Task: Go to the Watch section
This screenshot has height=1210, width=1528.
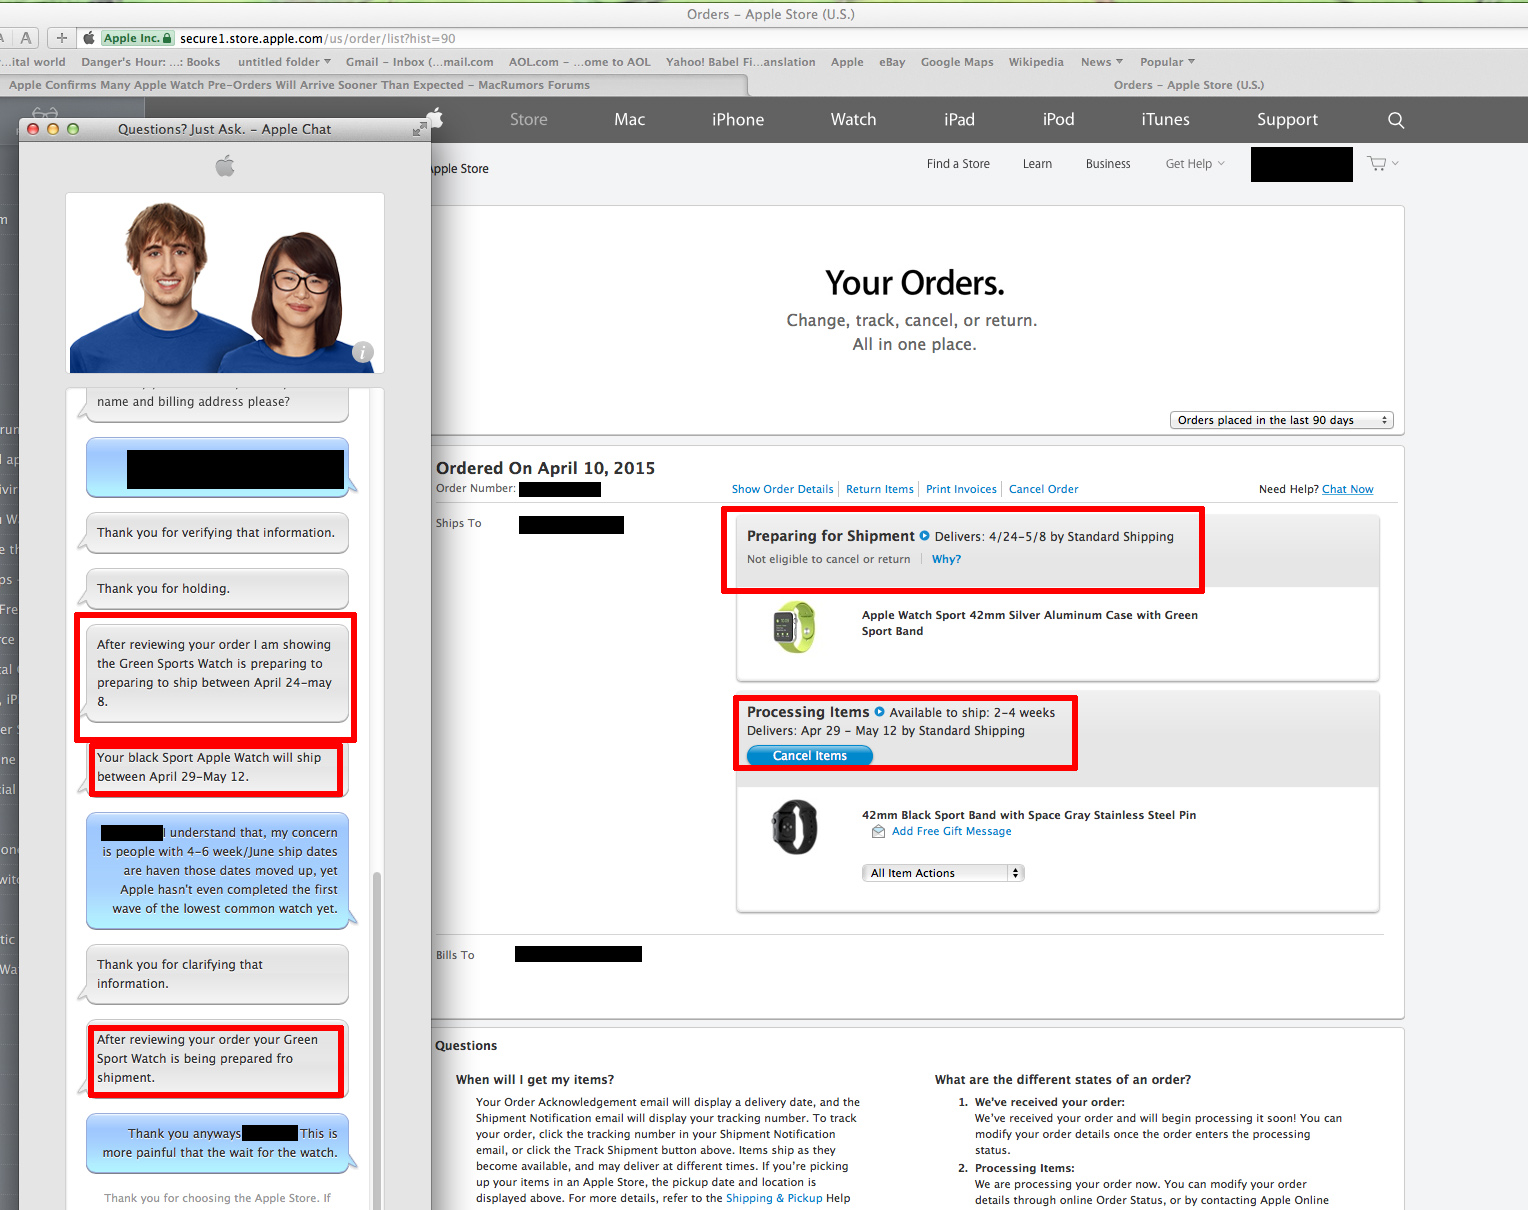Action: point(853,120)
